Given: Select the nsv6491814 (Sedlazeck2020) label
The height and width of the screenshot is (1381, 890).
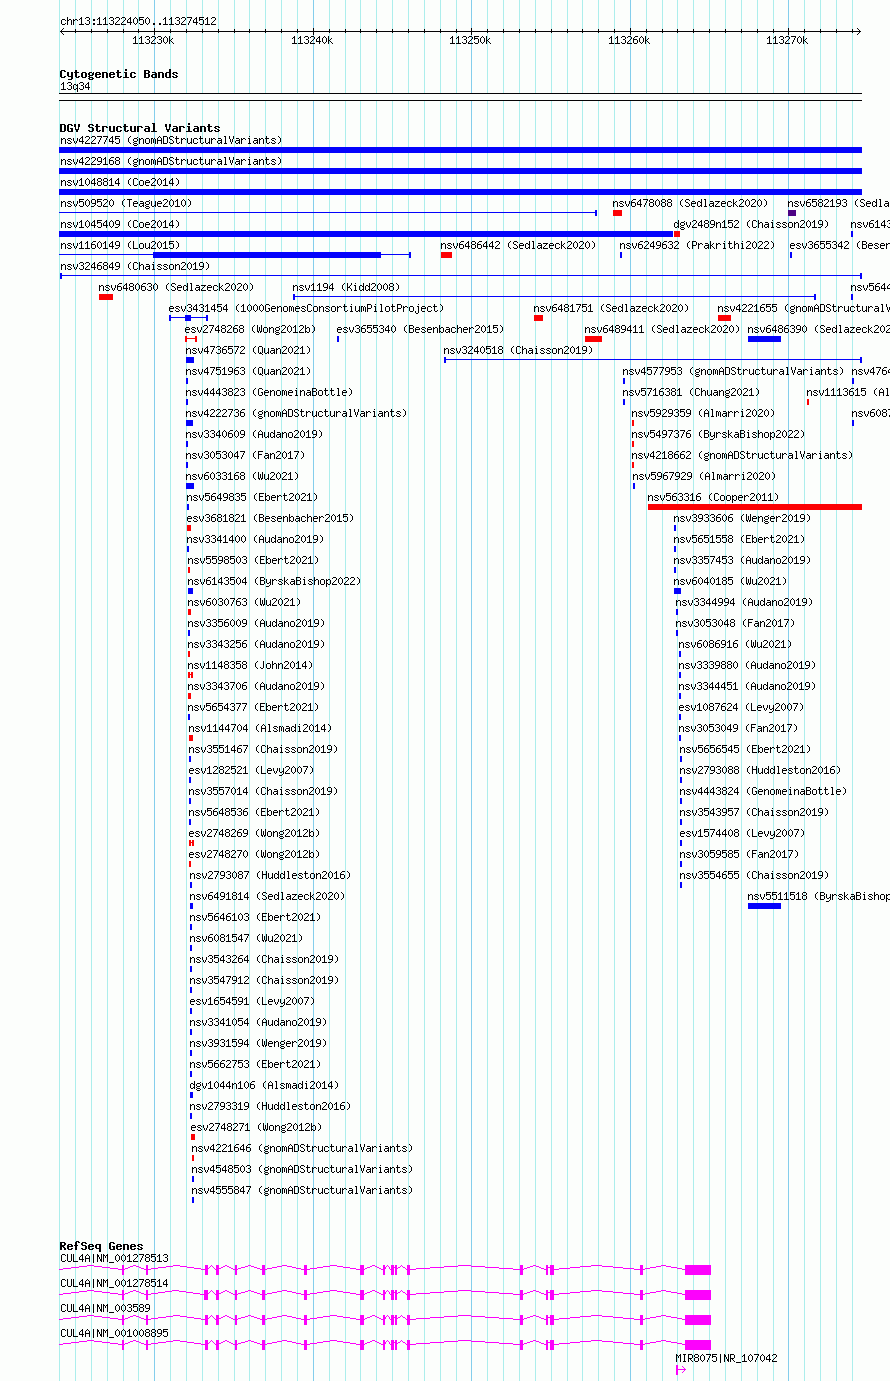Looking at the screenshot, I should click(267, 896).
